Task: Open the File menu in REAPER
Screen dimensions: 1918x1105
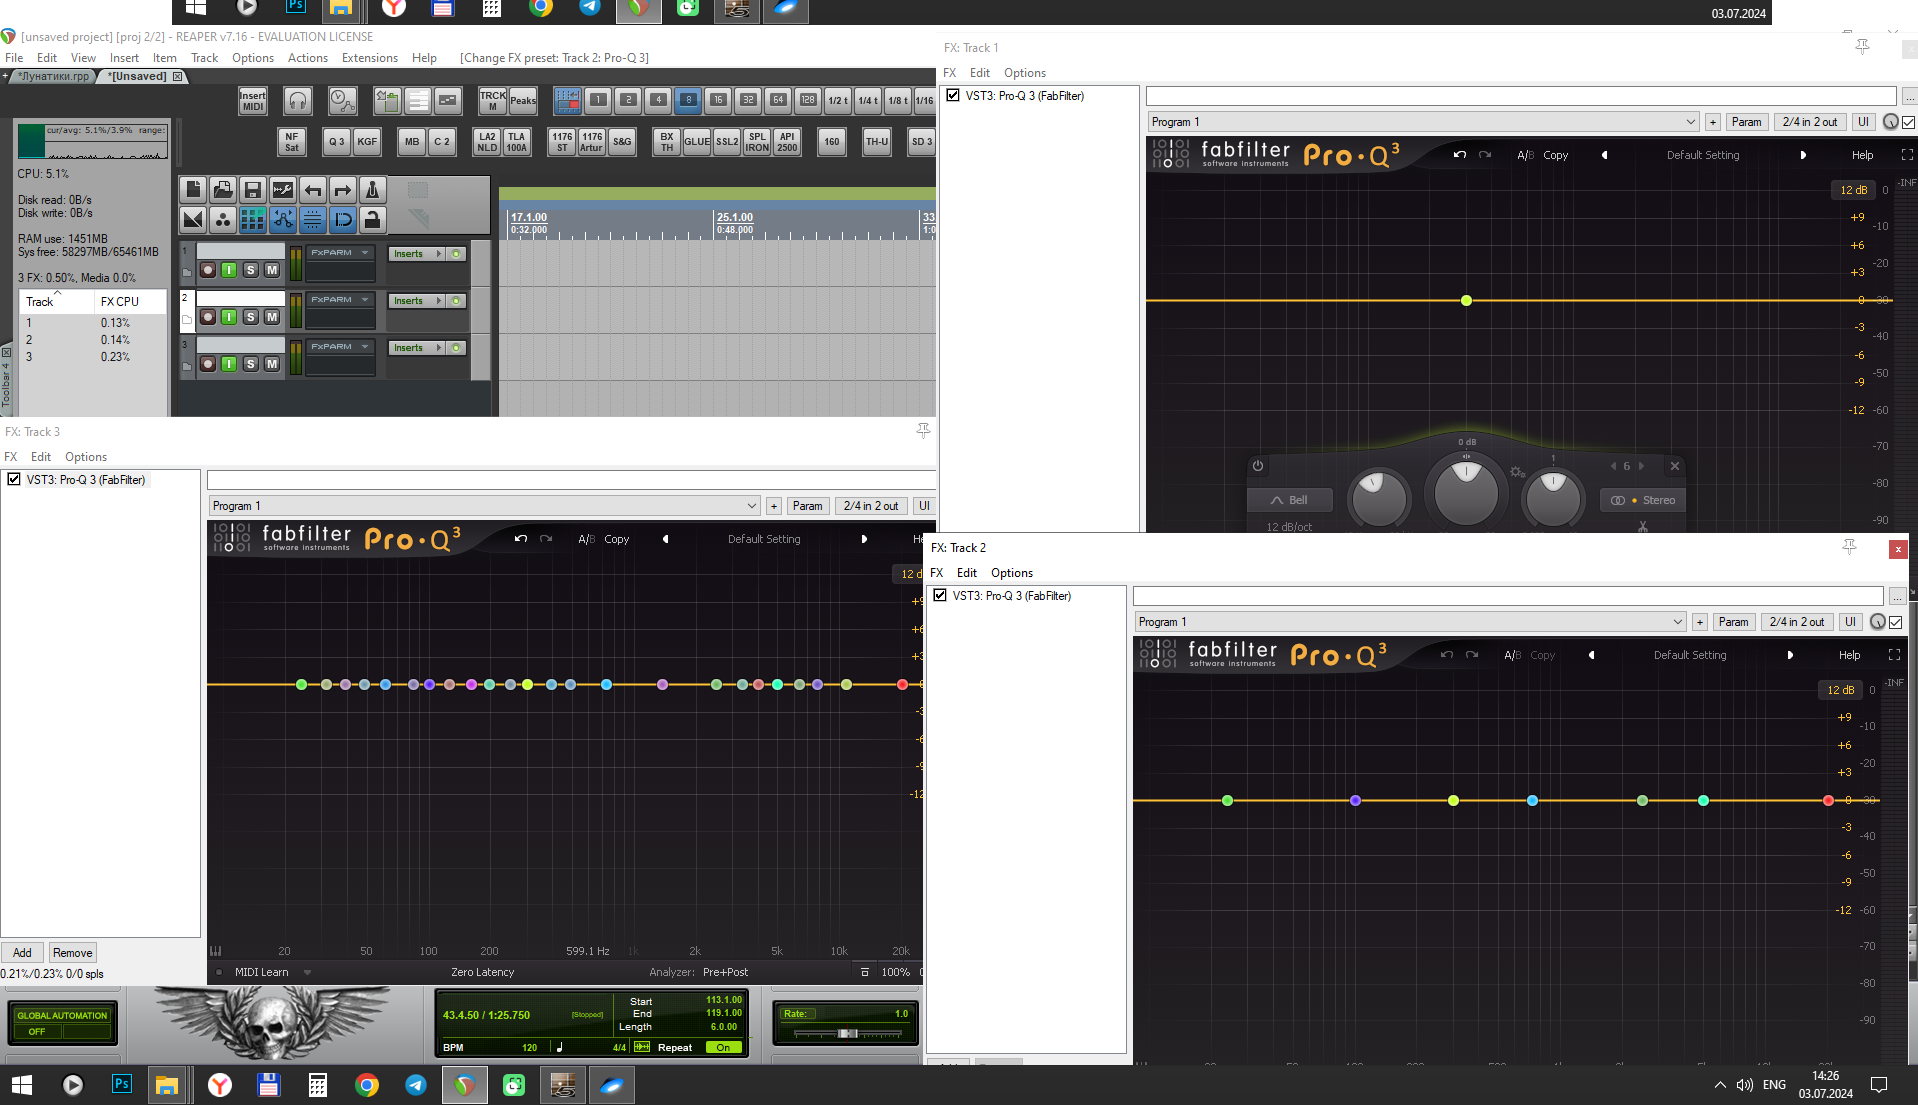Action: pos(14,58)
